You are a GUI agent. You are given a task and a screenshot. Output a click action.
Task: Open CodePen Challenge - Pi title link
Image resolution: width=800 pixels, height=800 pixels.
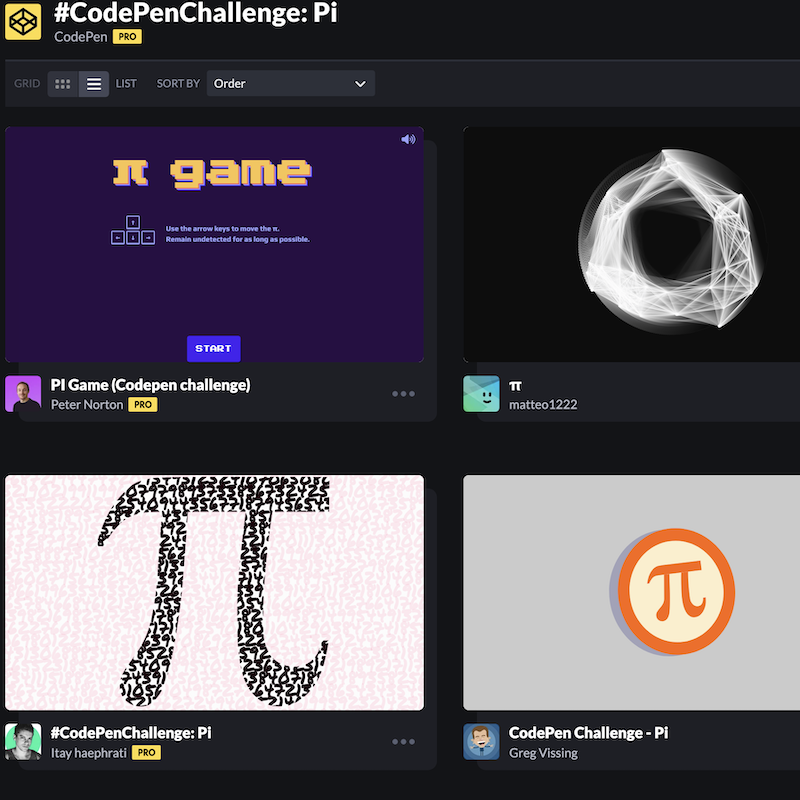click(588, 733)
